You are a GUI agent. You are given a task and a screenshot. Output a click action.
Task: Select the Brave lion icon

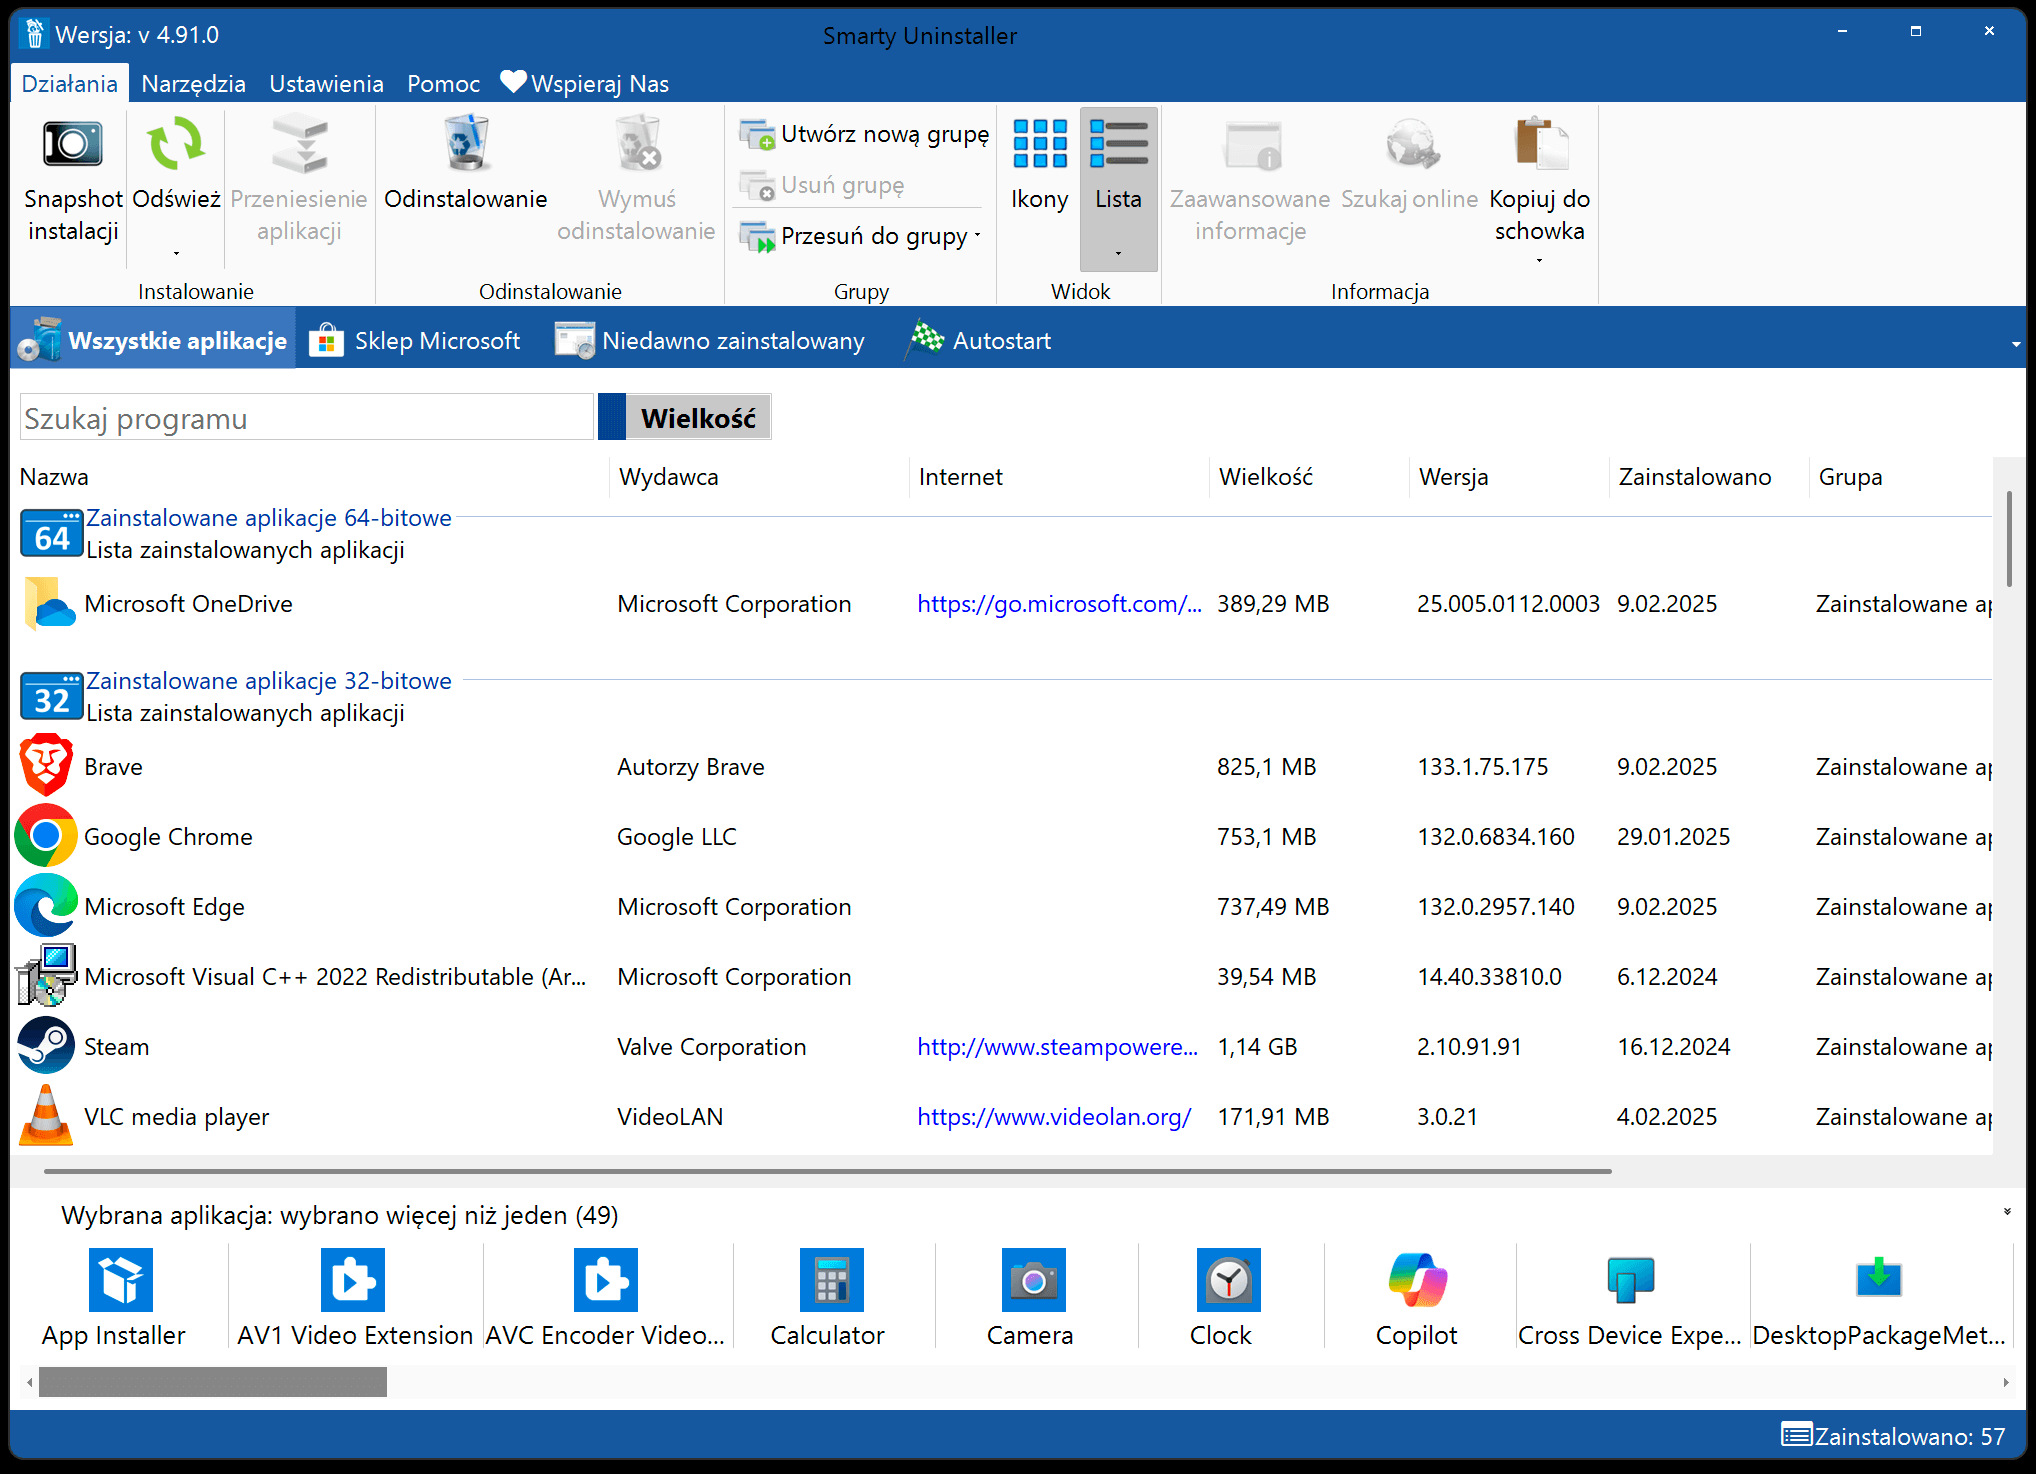click(x=46, y=766)
